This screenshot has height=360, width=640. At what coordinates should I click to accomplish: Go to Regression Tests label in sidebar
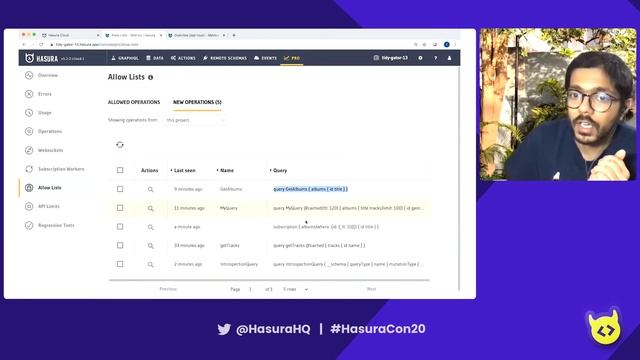(x=56, y=225)
